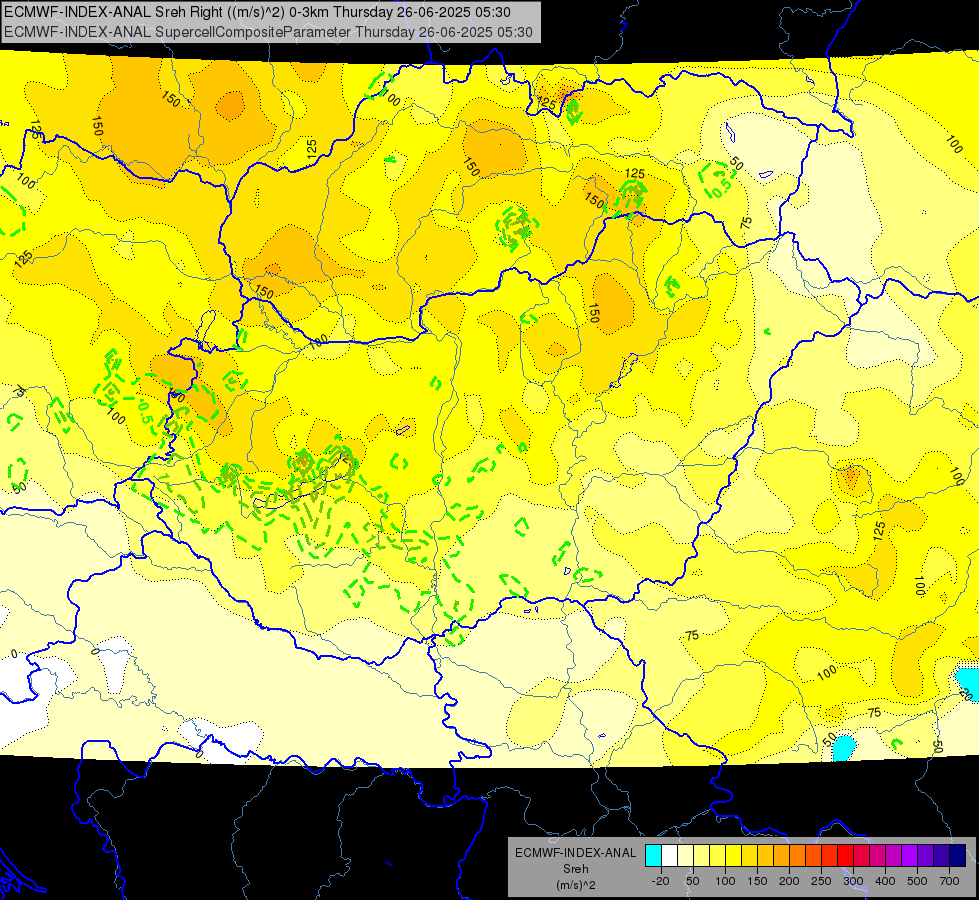
Task: Click the 150 legend scale label
Action: click(757, 881)
